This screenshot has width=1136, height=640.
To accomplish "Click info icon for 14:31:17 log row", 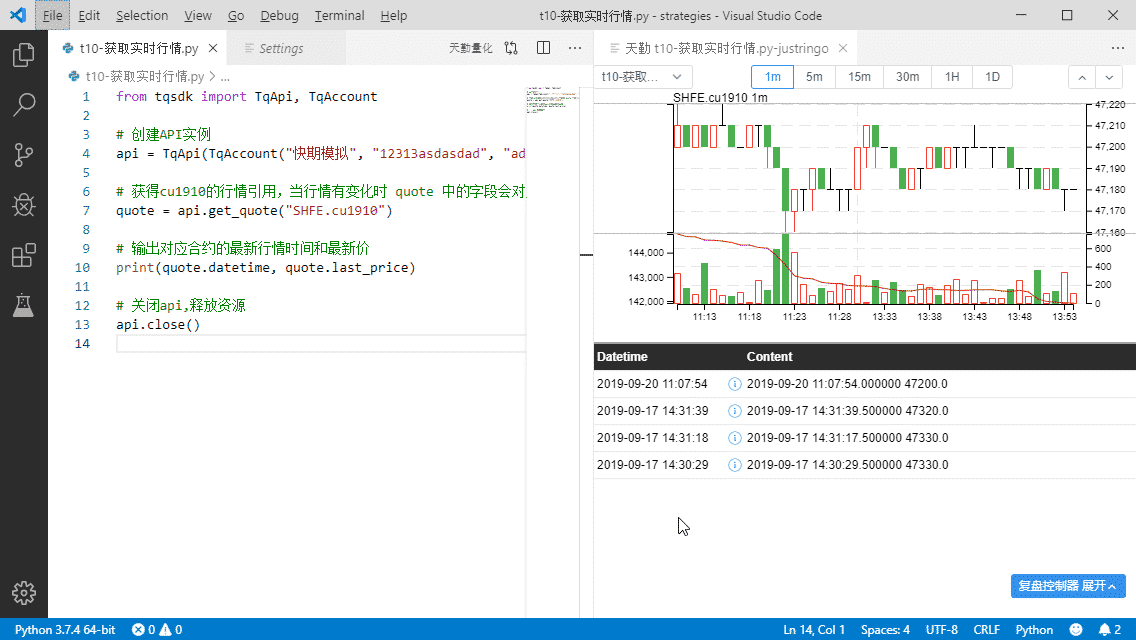I will coord(734,438).
